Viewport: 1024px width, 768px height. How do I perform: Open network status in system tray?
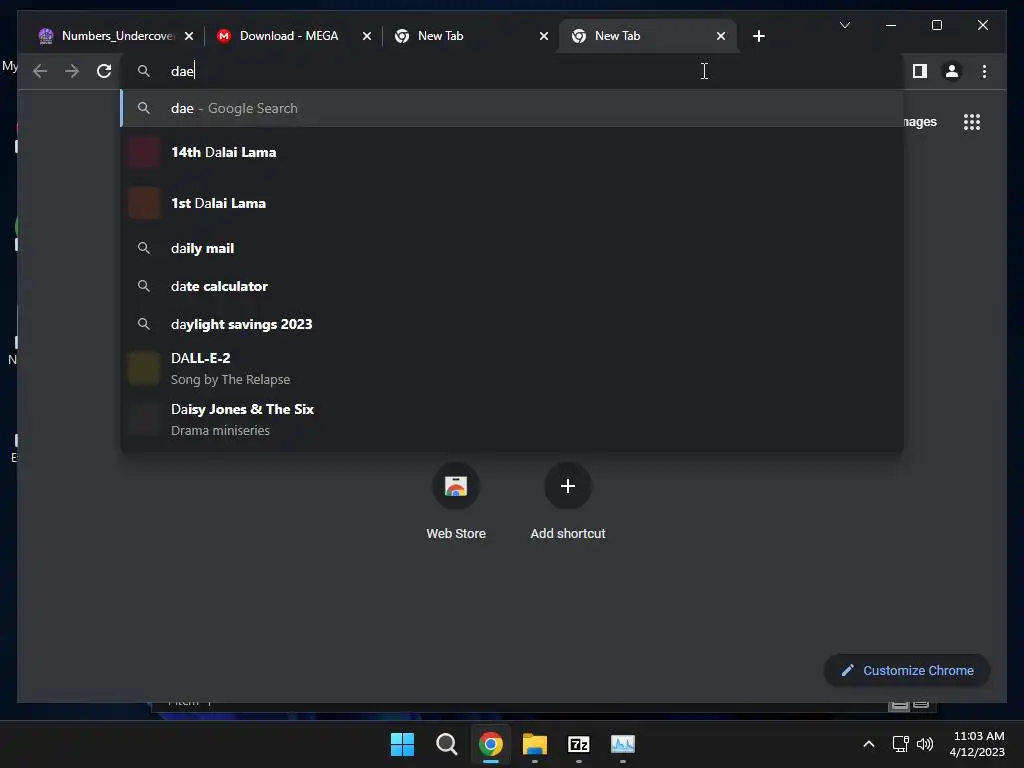click(x=901, y=744)
